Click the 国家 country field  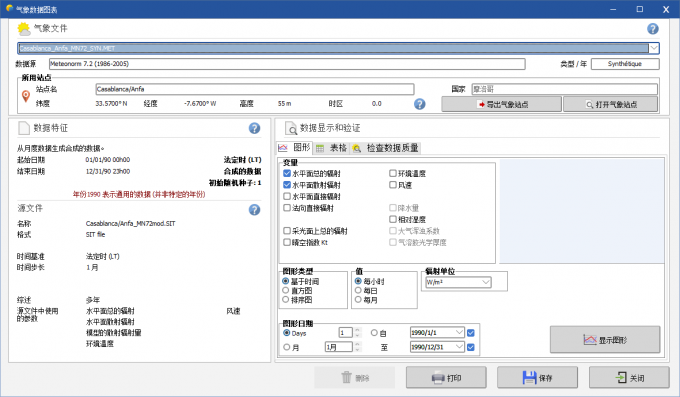565,89
